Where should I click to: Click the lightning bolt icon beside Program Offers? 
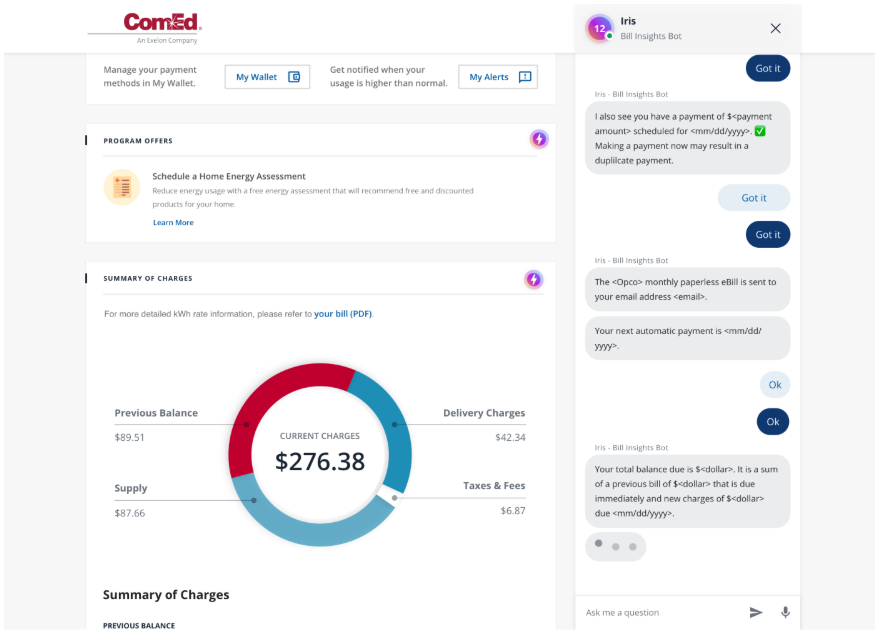(x=539, y=139)
